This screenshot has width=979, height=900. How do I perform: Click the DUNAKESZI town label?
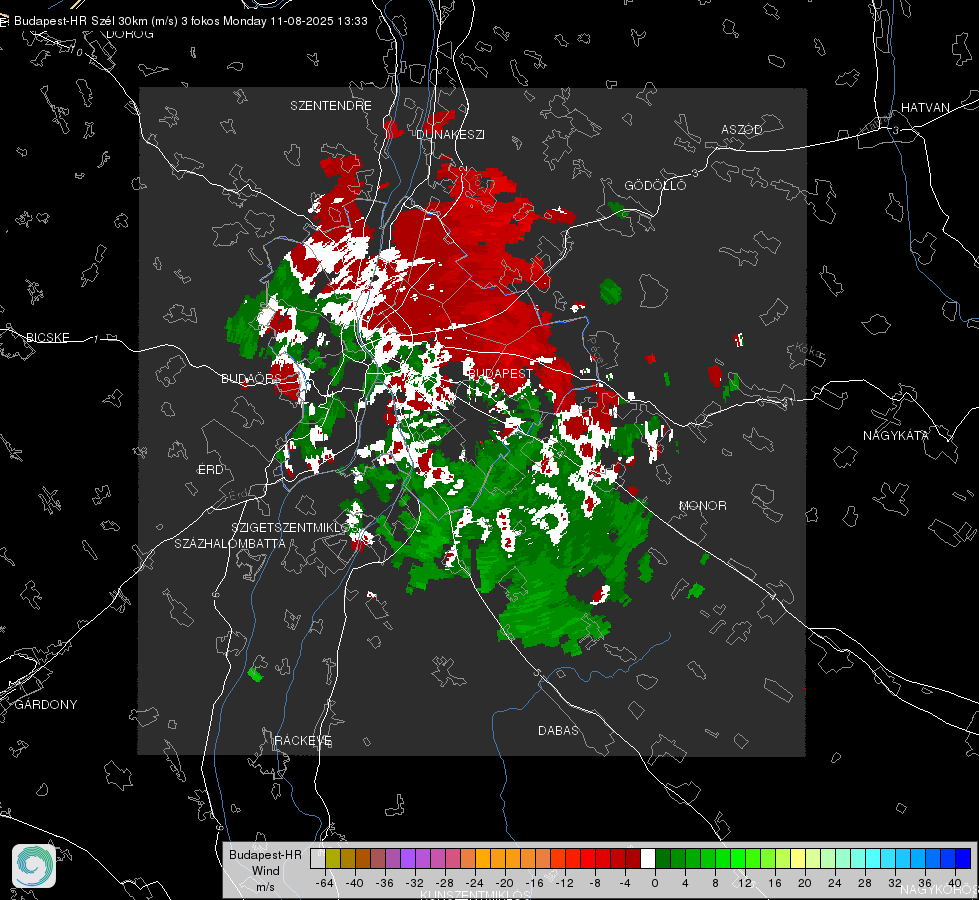tap(450, 134)
